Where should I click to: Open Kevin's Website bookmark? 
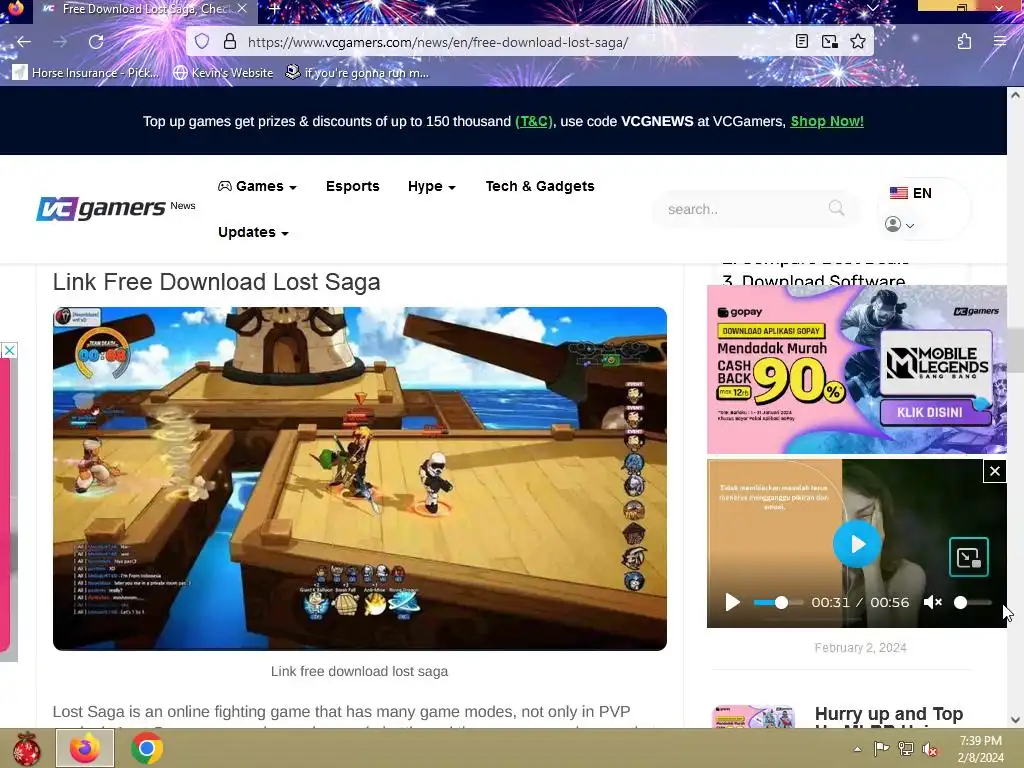(223, 72)
